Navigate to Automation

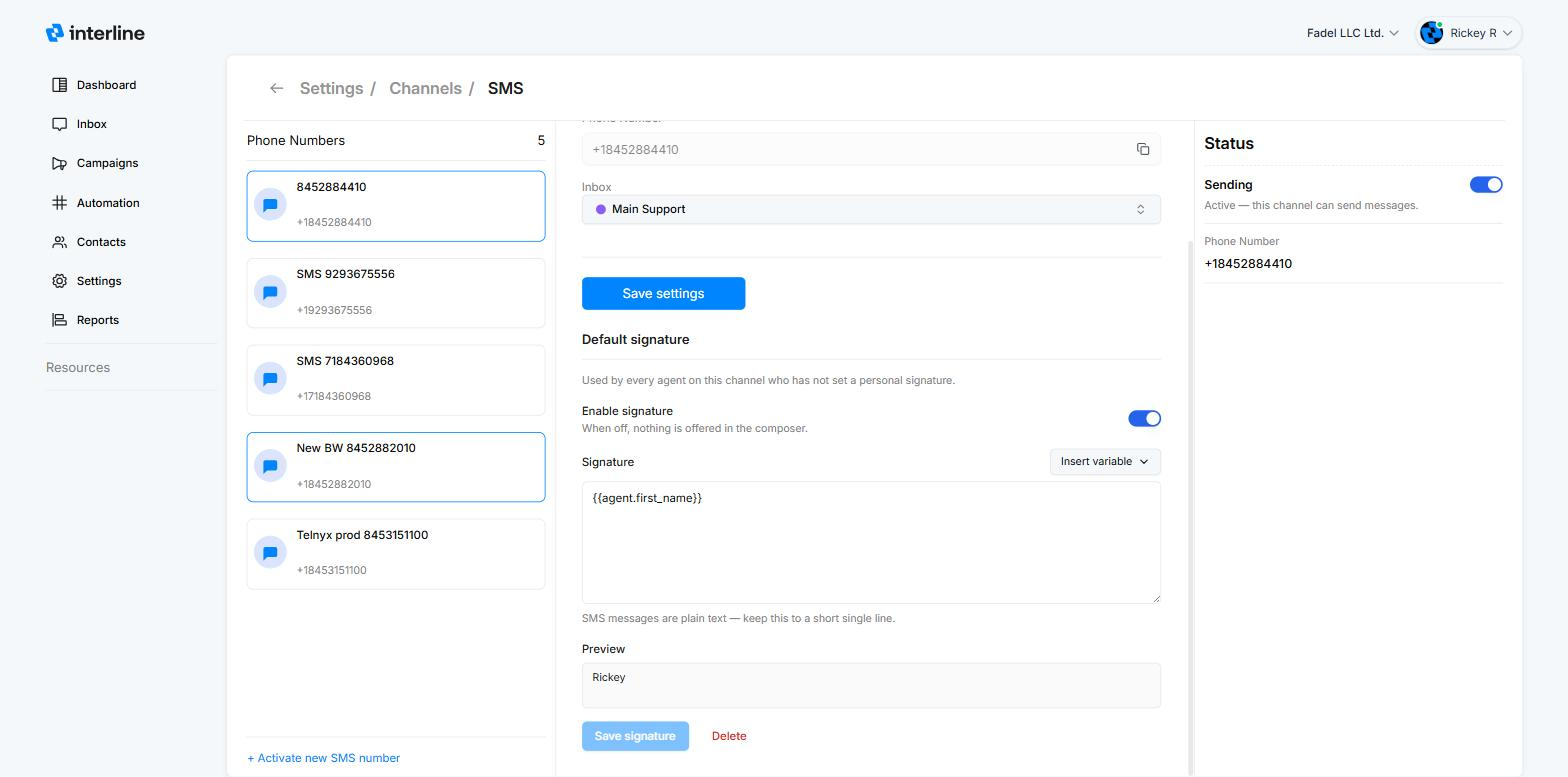96,203
